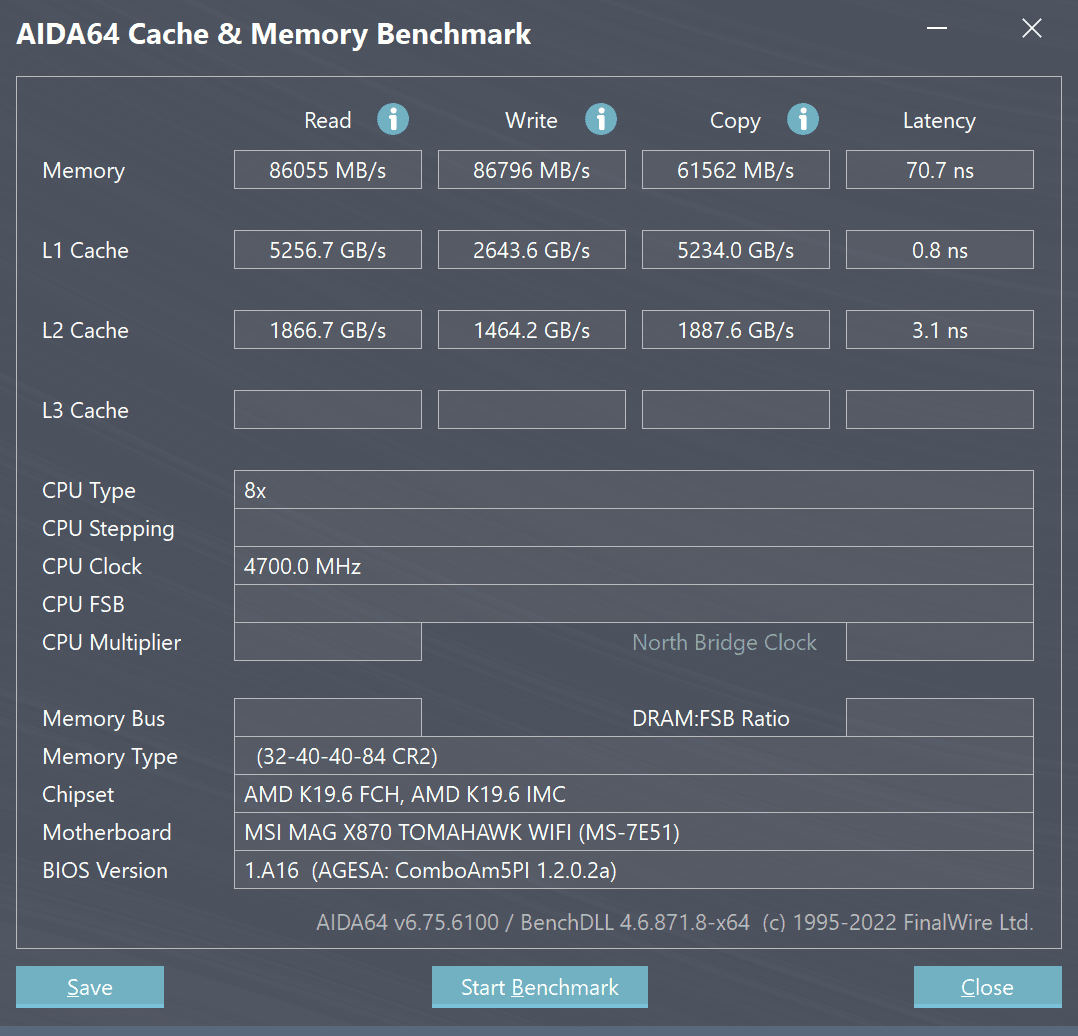The height and width of the screenshot is (1036, 1078).
Task: Click Motherboard value MSI MAG X870 TOMAHAWK
Action: pyautogui.click(x=634, y=832)
